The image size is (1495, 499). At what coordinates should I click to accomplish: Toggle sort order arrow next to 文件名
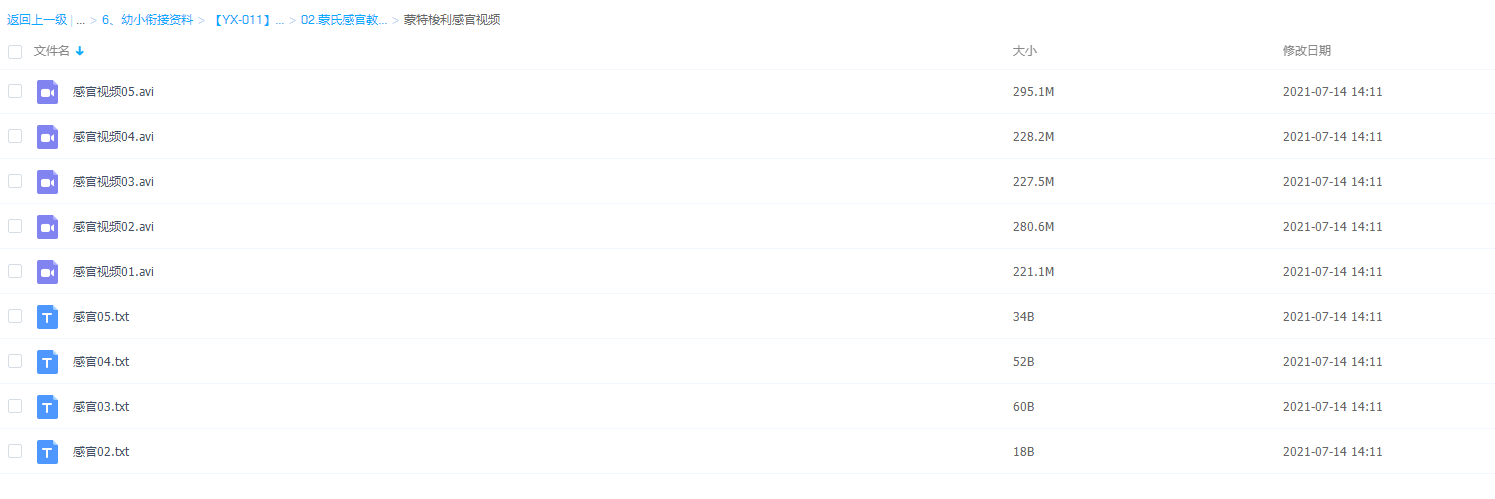pyautogui.click(x=80, y=51)
